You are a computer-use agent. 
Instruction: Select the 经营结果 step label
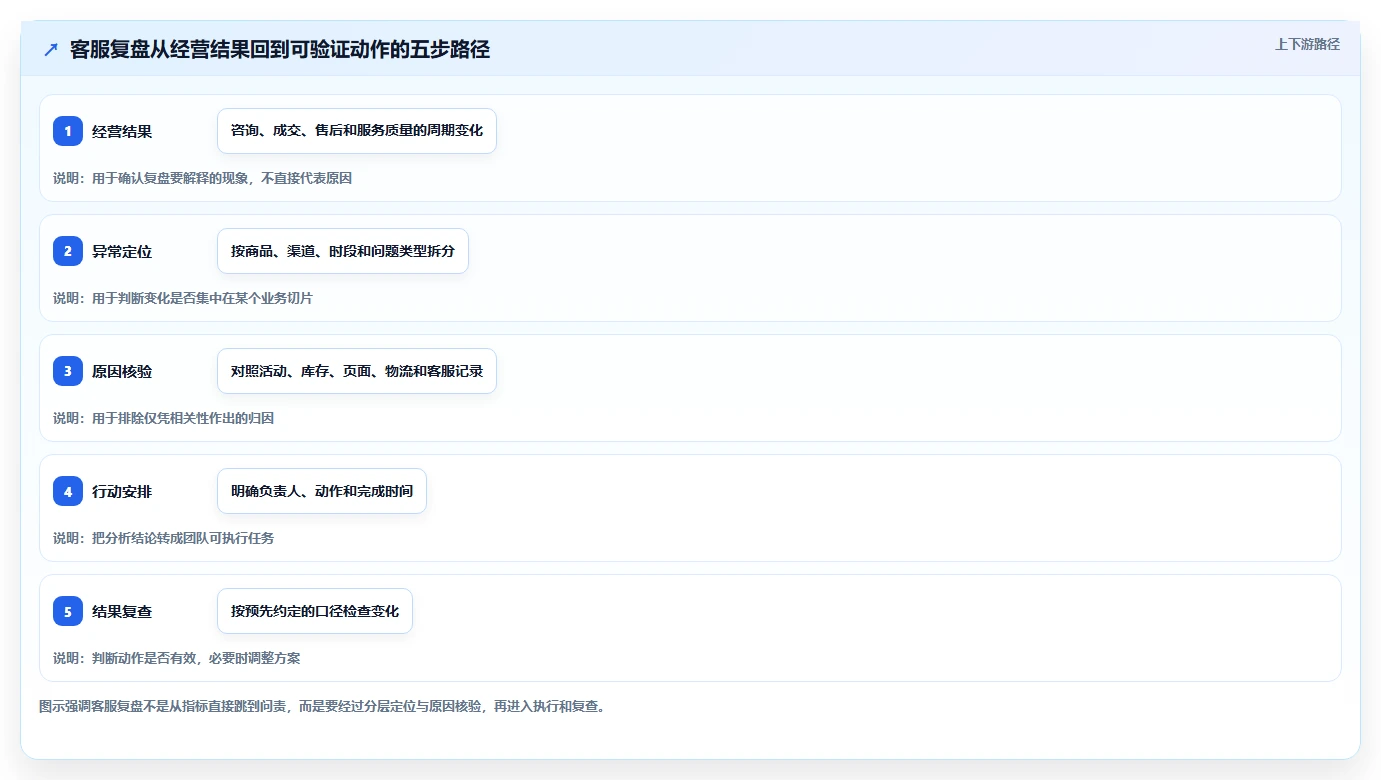122,131
